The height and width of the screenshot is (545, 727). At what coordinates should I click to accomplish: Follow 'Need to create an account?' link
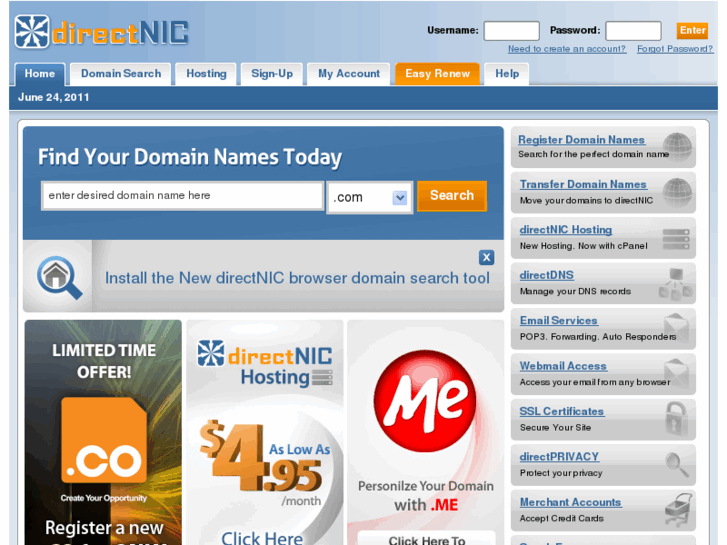[567, 49]
